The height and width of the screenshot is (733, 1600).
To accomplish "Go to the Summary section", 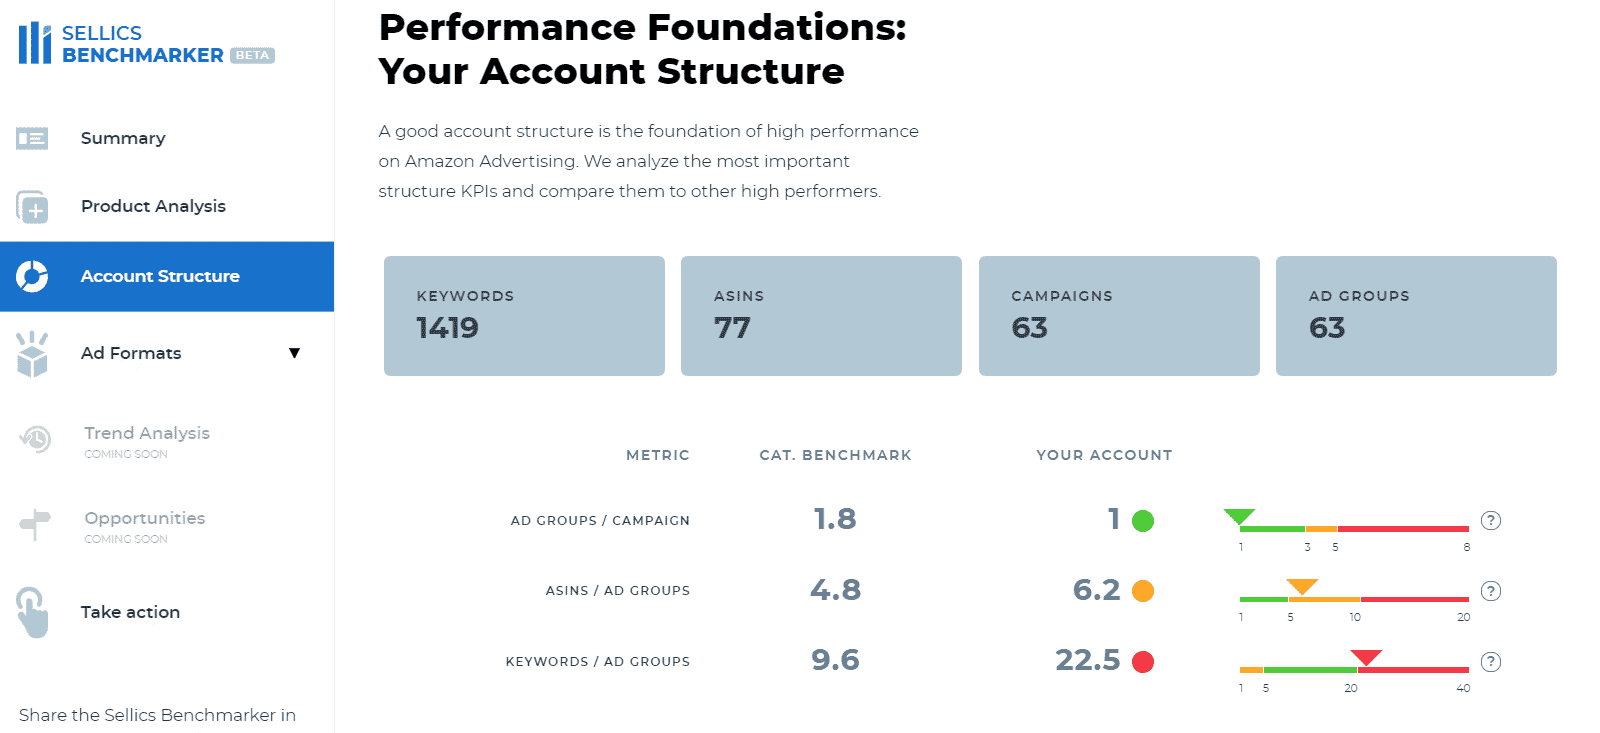I will pos(123,138).
